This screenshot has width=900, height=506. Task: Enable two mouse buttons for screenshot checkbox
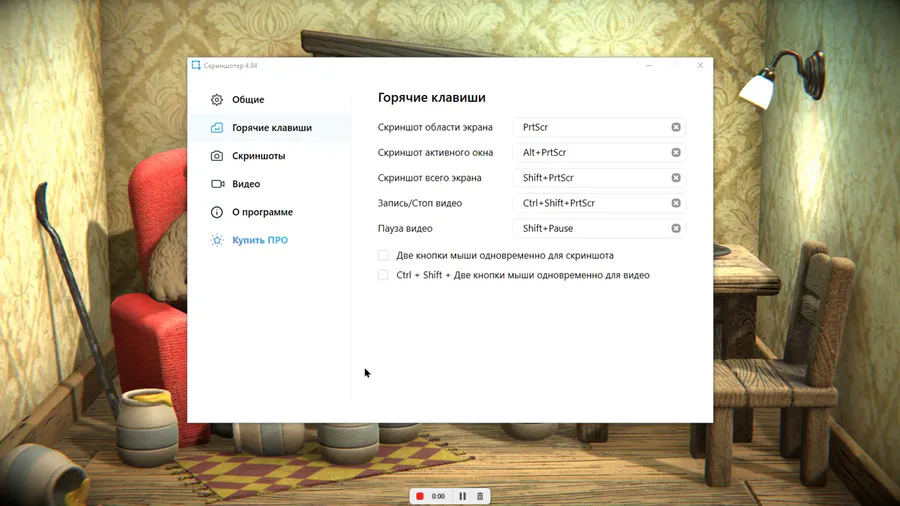pyautogui.click(x=383, y=255)
